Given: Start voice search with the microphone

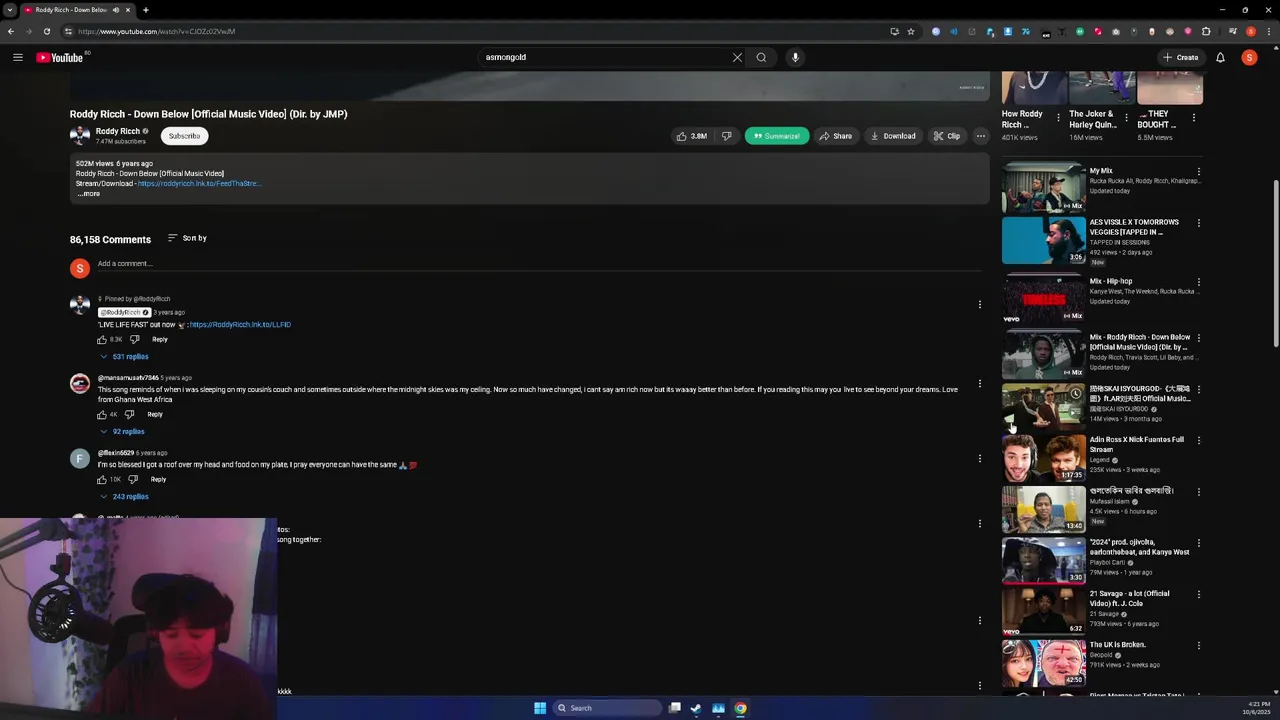Looking at the screenshot, I should pyautogui.click(x=795, y=57).
